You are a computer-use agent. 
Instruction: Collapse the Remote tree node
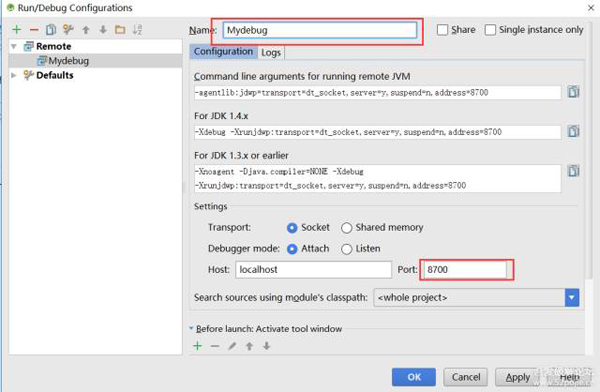pos(14,46)
